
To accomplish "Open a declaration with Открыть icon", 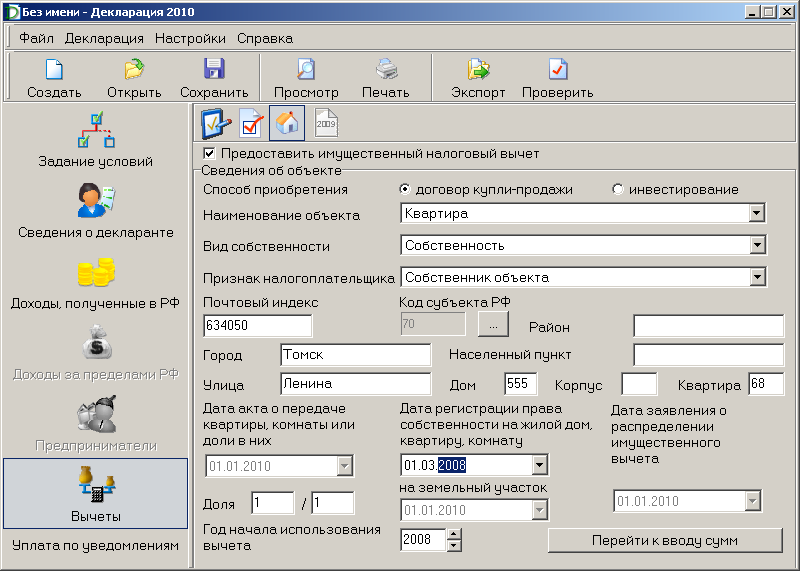I will tap(134, 70).
